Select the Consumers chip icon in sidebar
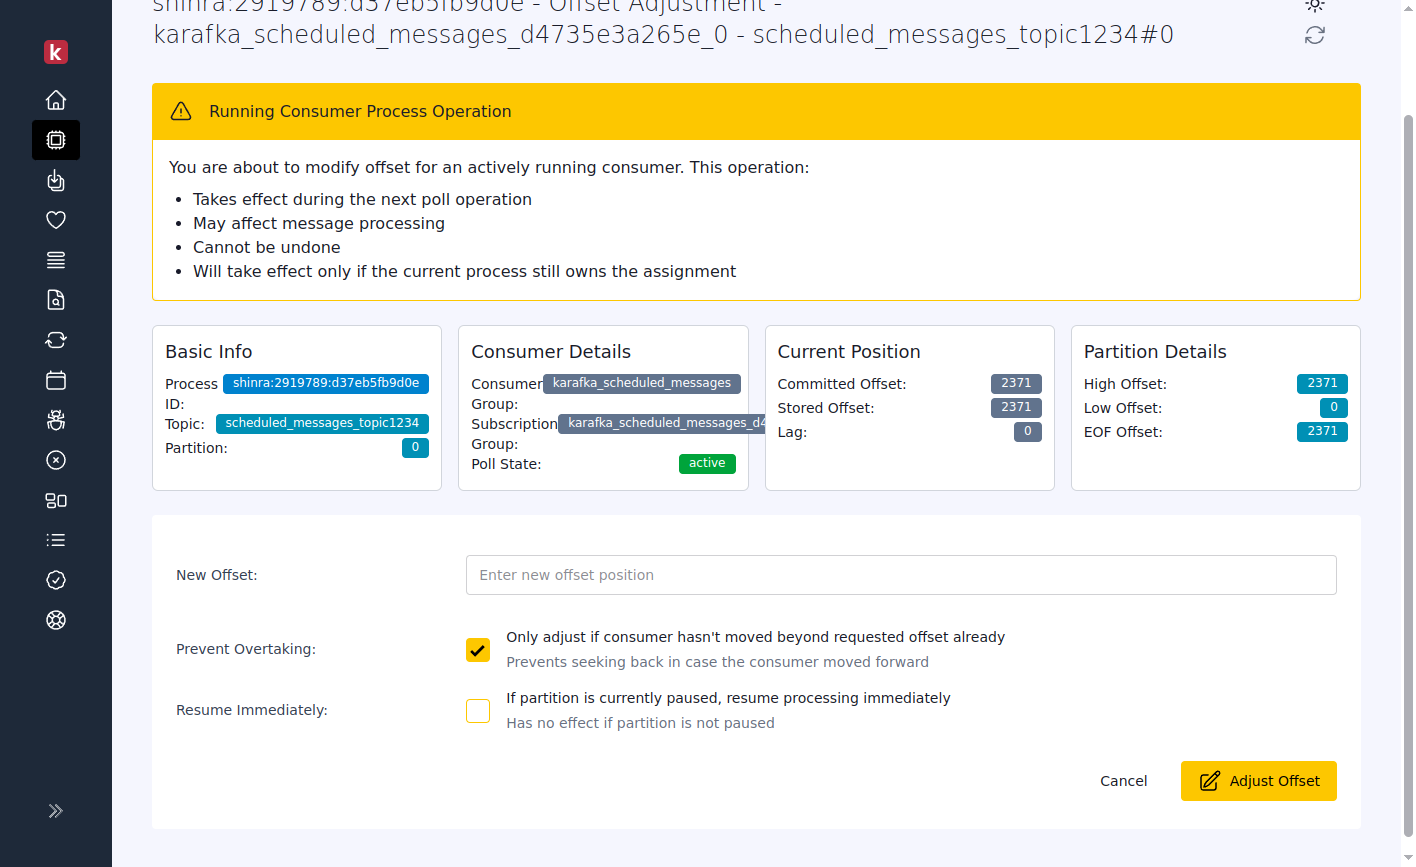Screen dimensions: 1416x867 click(x=56, y=140)
